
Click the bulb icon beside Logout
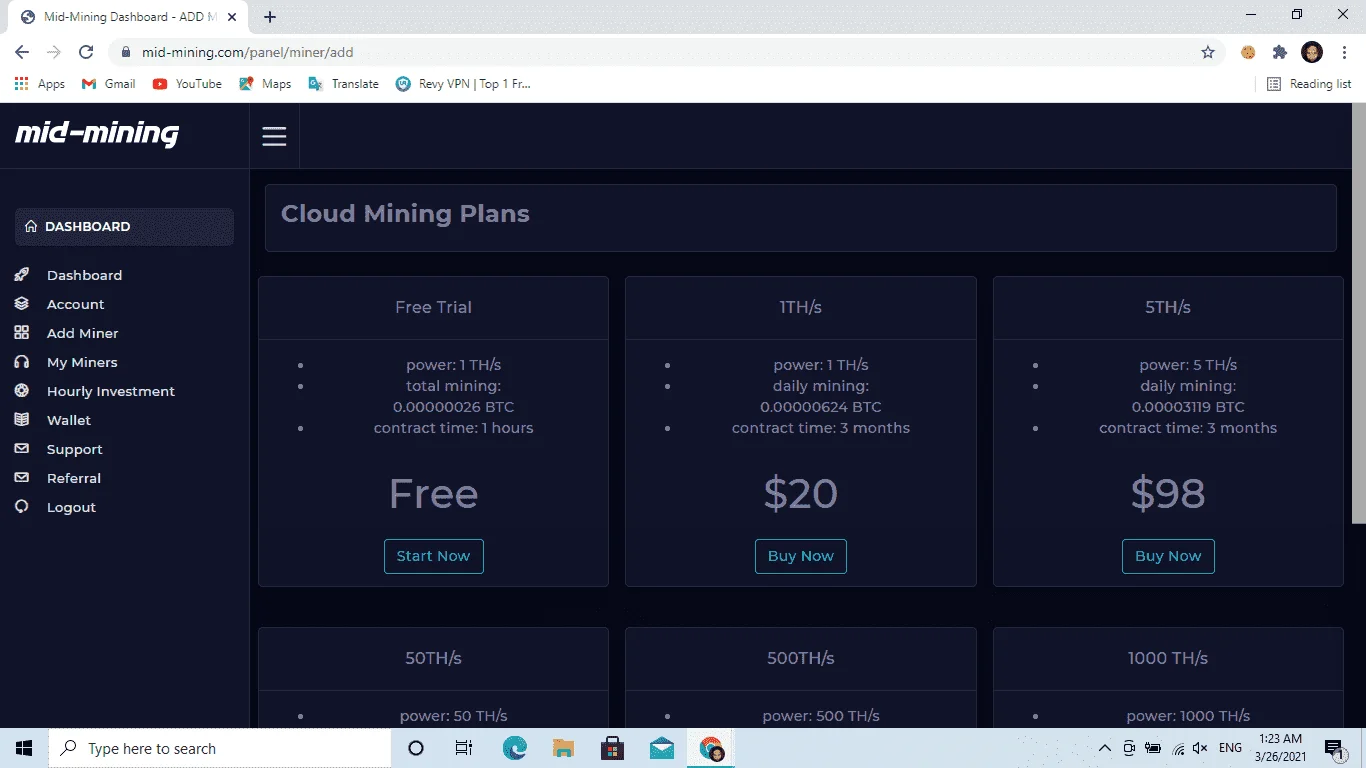click(22, 507)
